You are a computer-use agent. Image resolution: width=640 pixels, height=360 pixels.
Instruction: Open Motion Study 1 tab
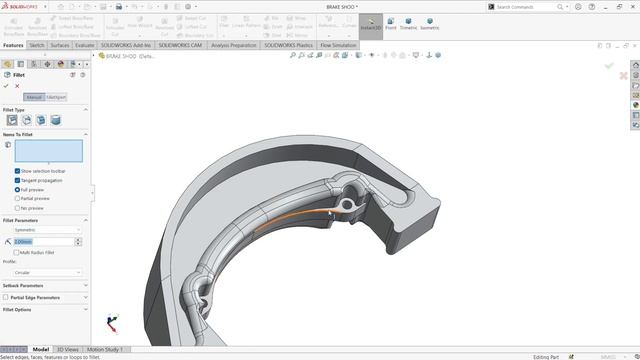click(105, 349)
